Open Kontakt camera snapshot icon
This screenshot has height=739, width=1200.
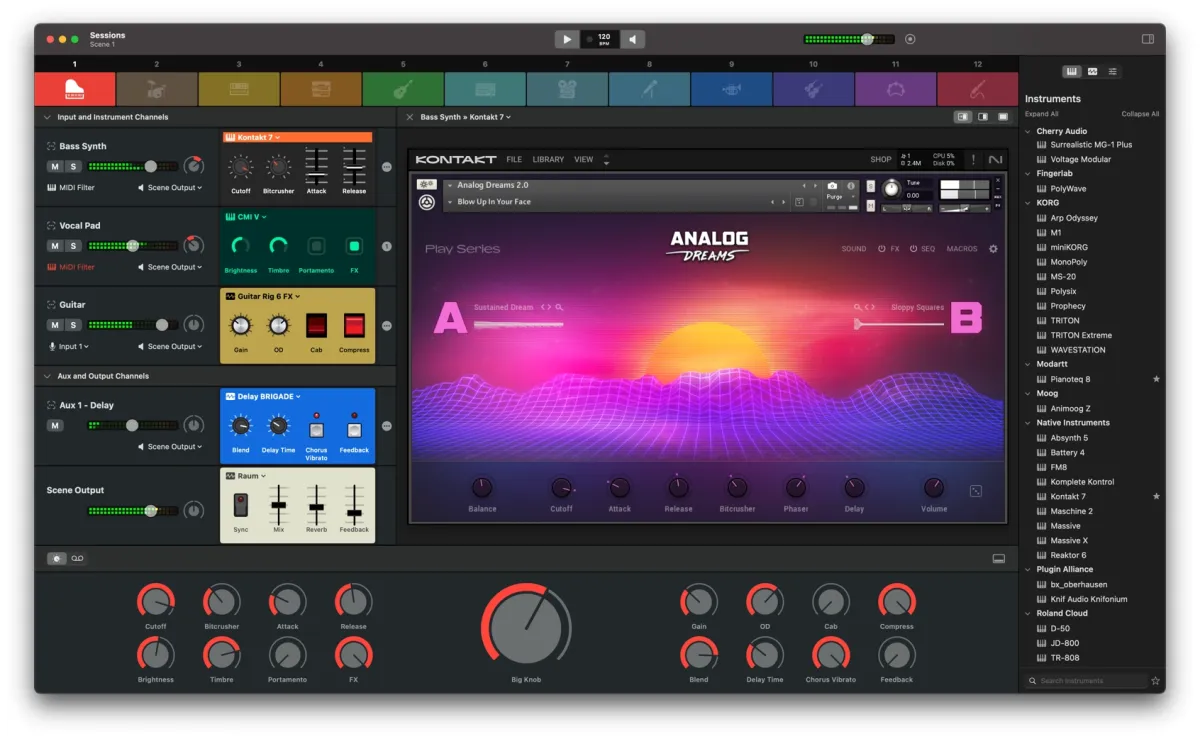click(832, 186)
